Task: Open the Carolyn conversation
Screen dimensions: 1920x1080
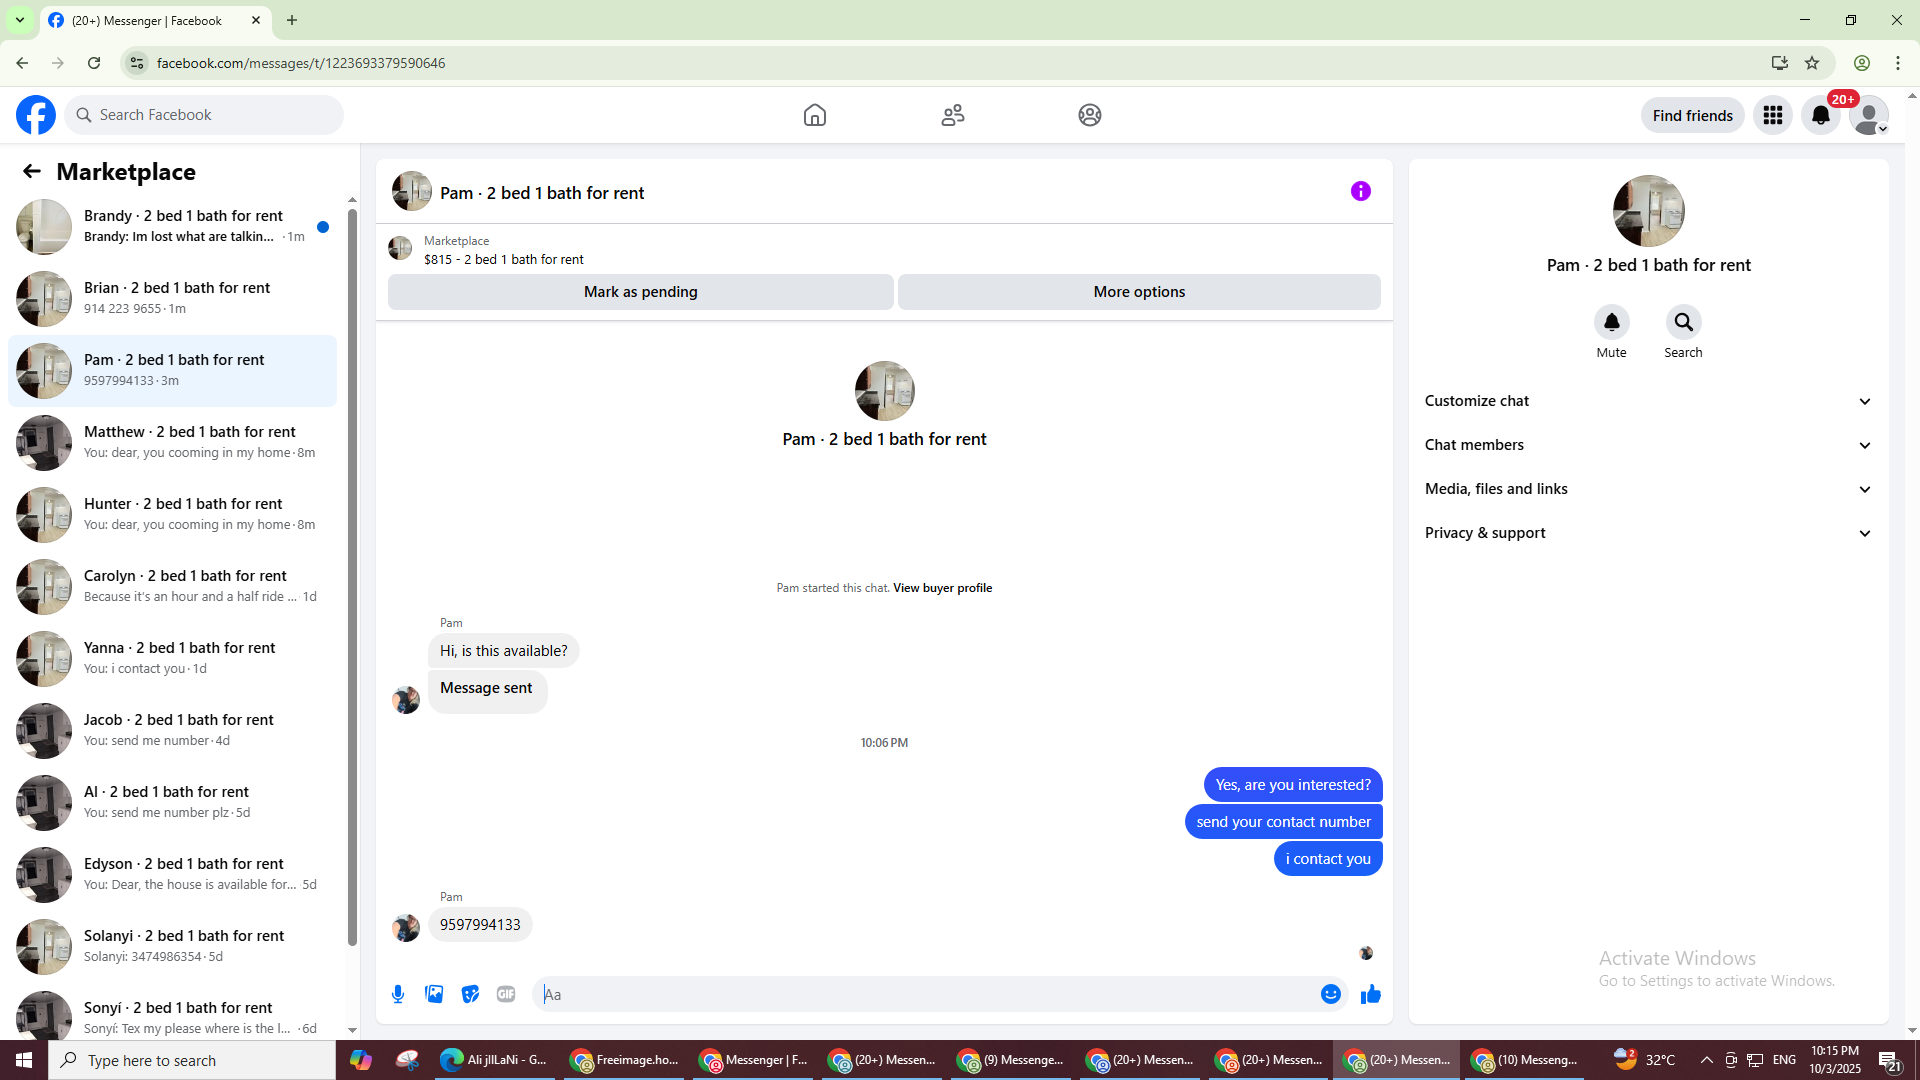Action: [172, 586]
